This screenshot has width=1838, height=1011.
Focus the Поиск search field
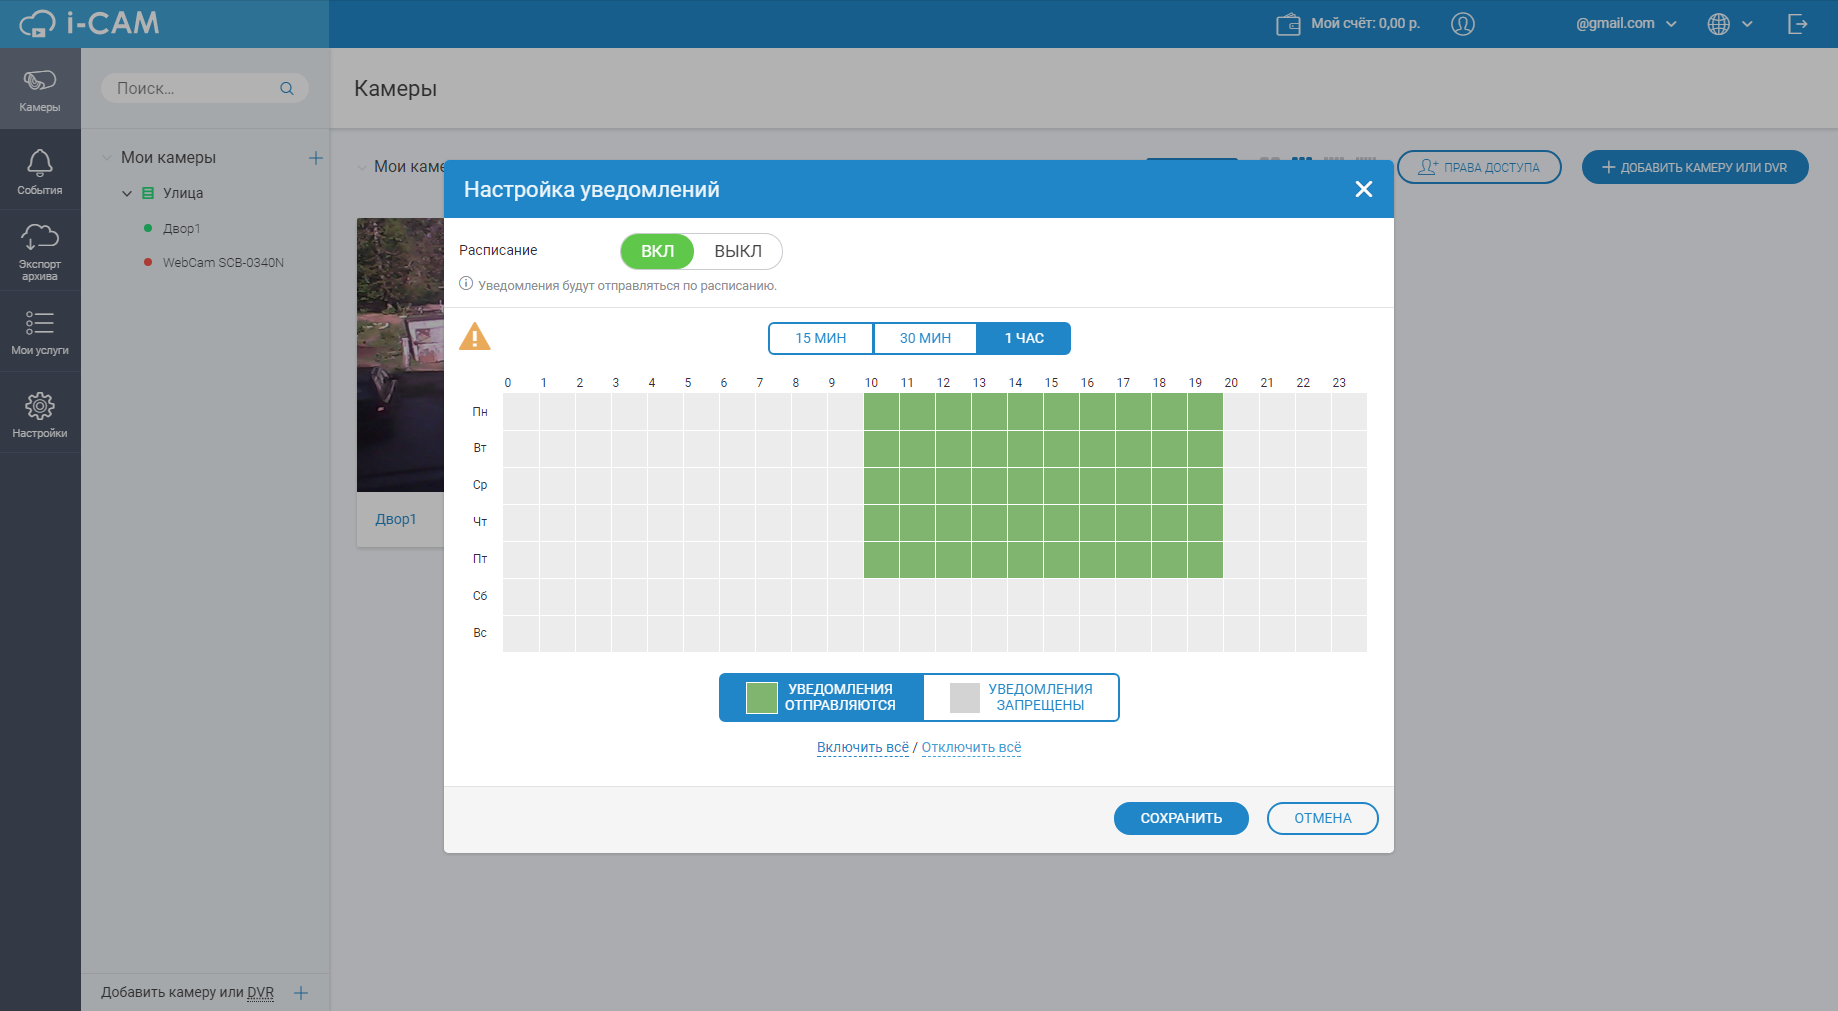pos(205,88)
